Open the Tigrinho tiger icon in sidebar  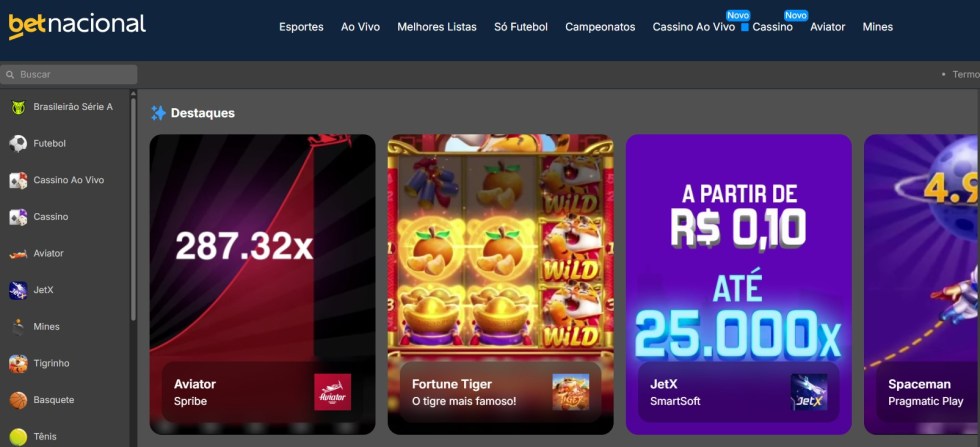[18, 363]
